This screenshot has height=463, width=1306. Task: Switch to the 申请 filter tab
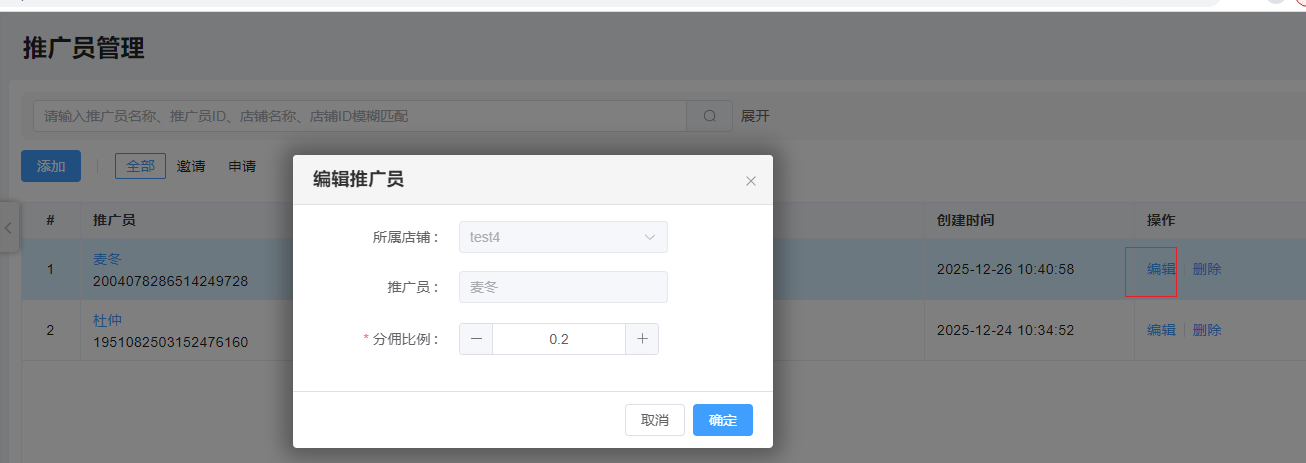(242, 166)
